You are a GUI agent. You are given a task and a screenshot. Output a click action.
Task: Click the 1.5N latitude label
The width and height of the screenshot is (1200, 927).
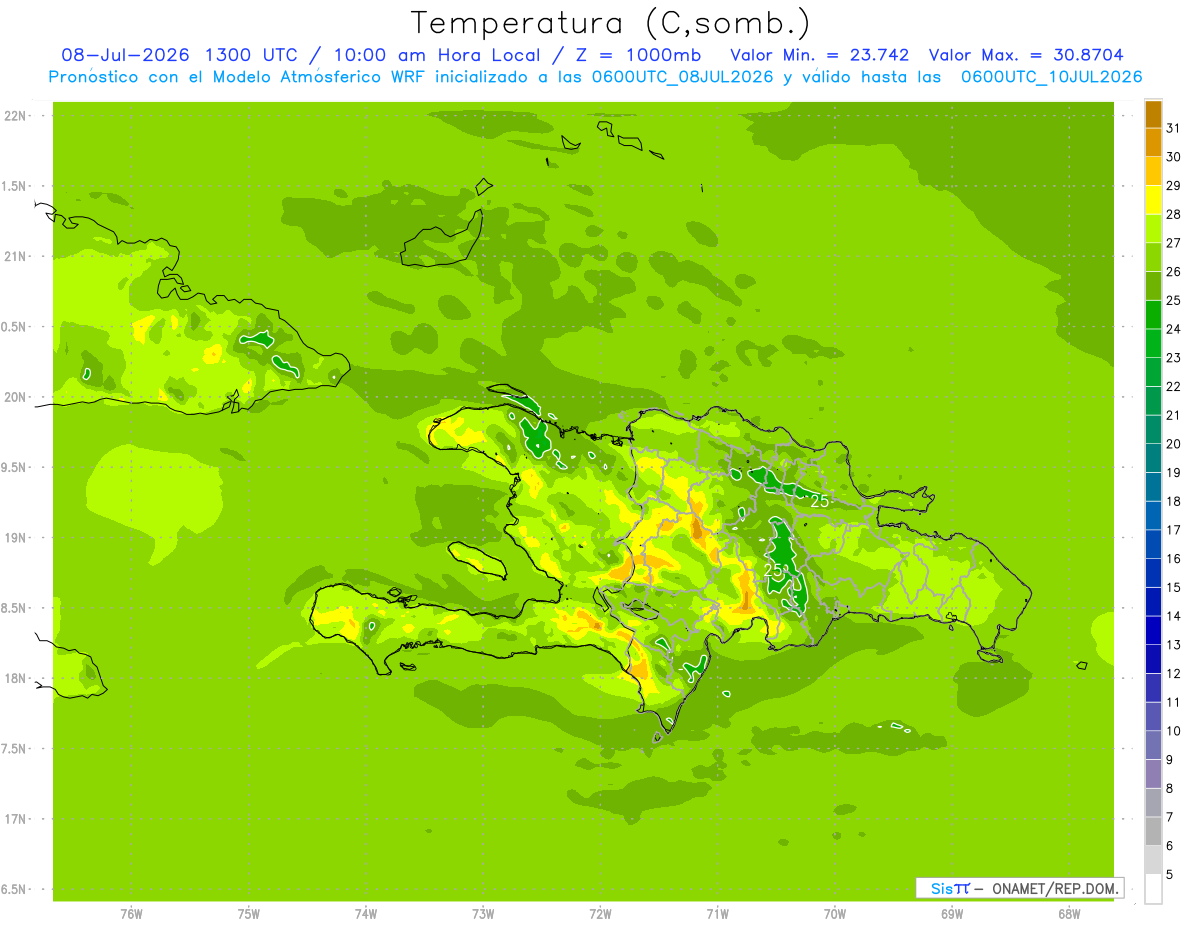(16, 186)
